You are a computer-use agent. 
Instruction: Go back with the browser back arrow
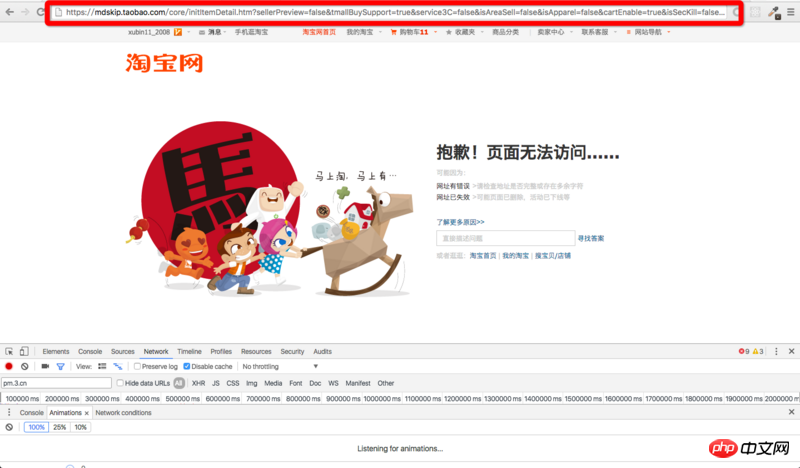pyautogui.click(x=10, y=12)
